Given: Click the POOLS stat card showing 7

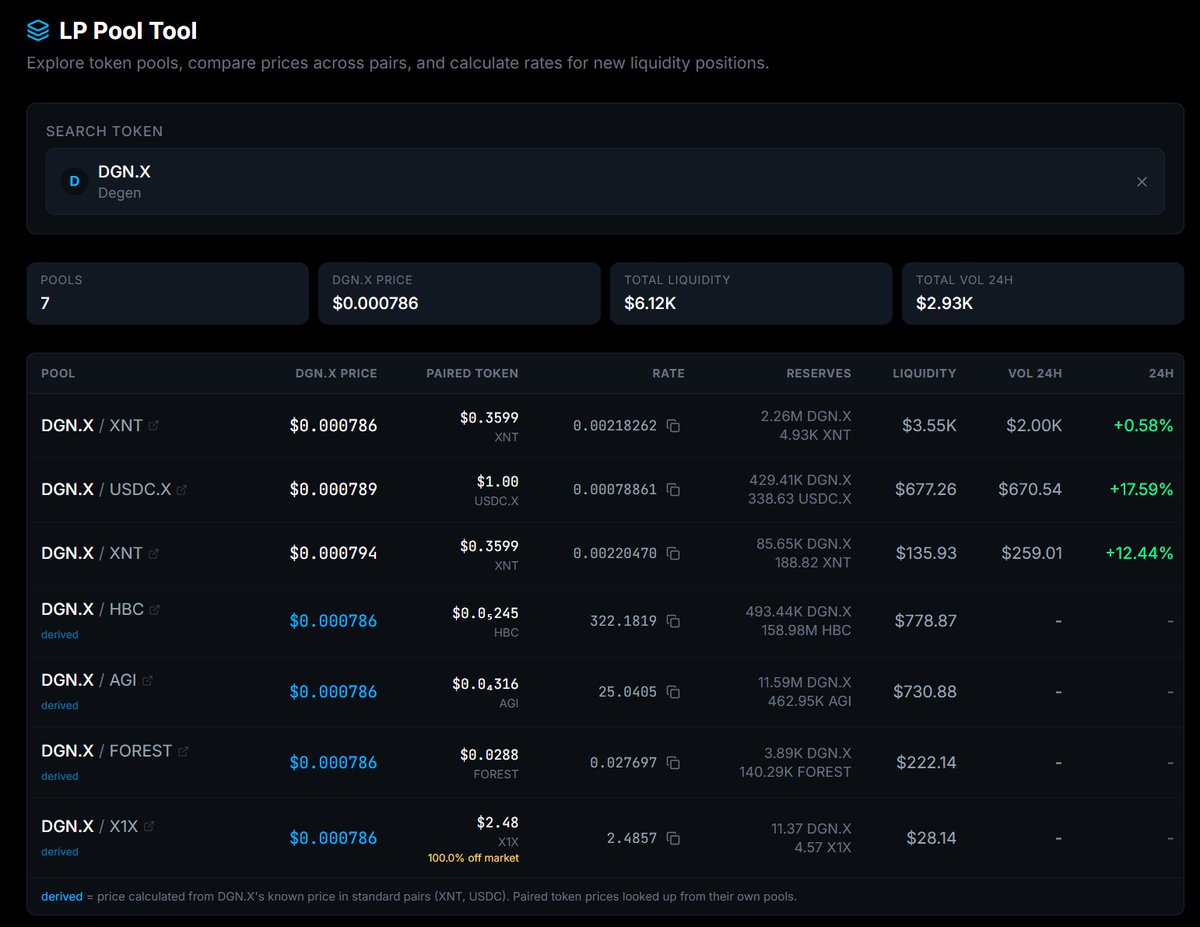Looking at the screenshot, I should [x=167, y=293].
